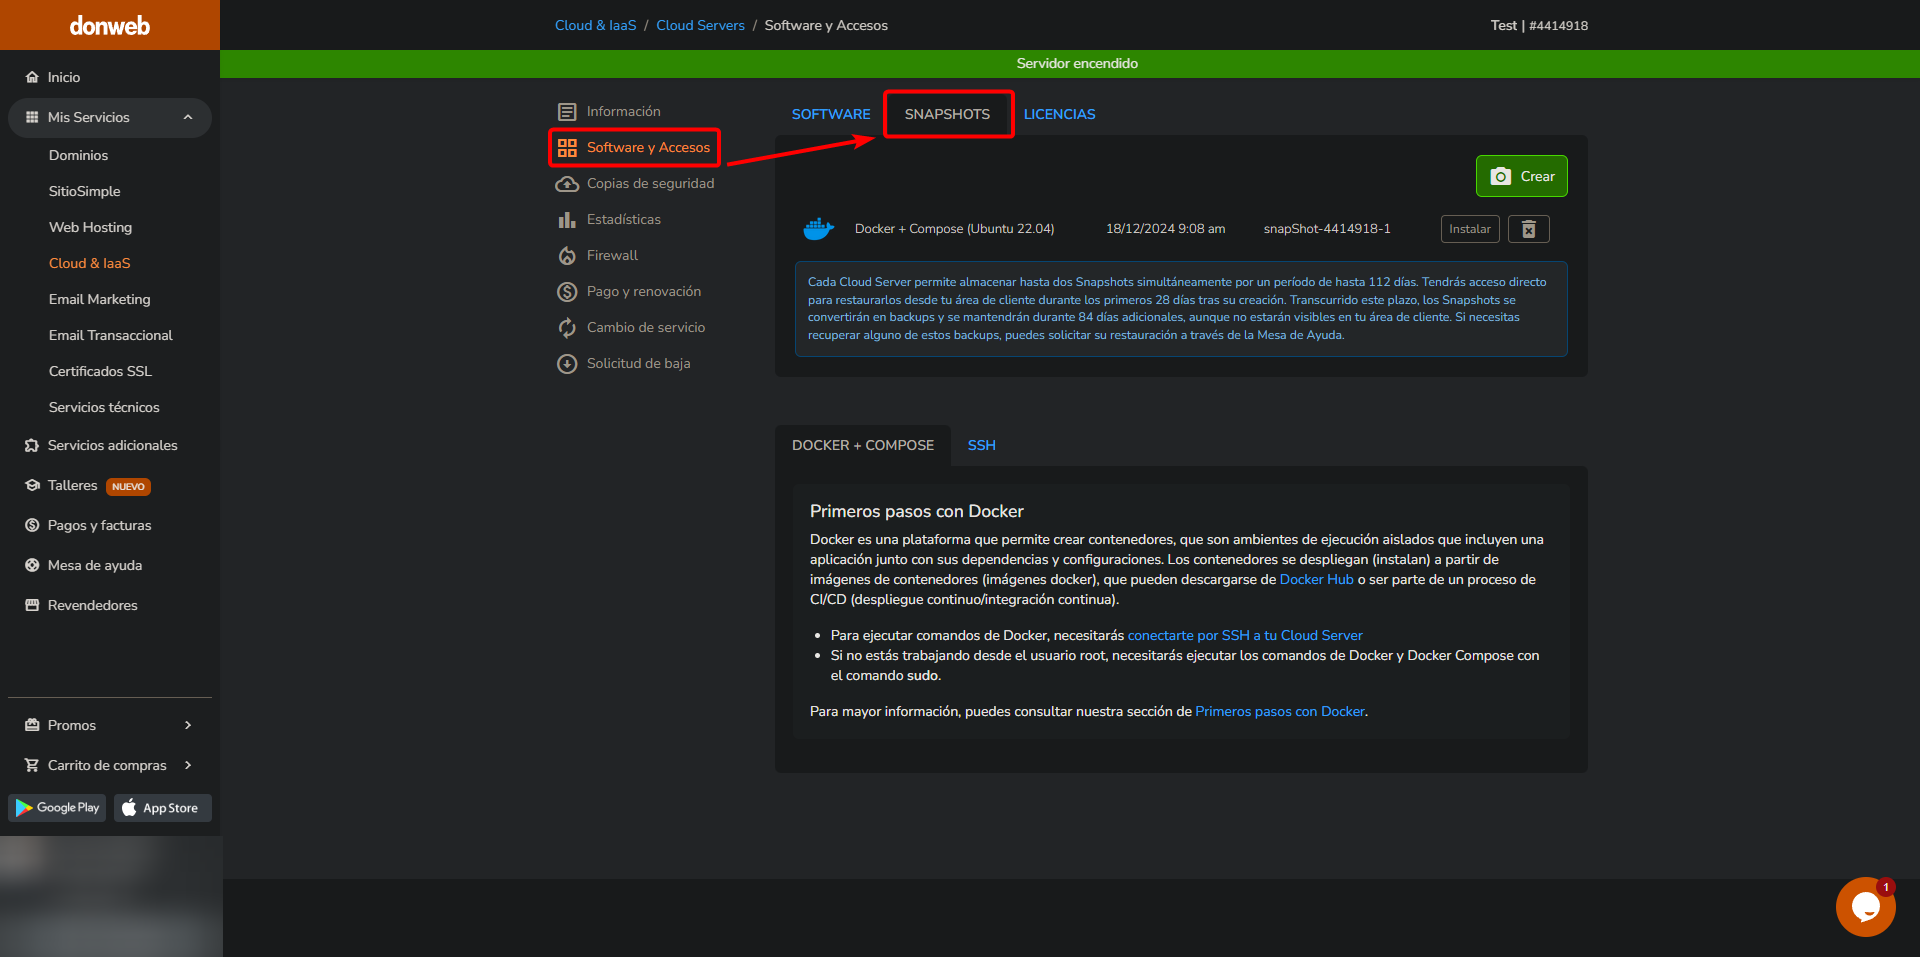Open Email Transaccional in sidebar
Viewport: 1920px width, 957px height.
click(110, 335)
